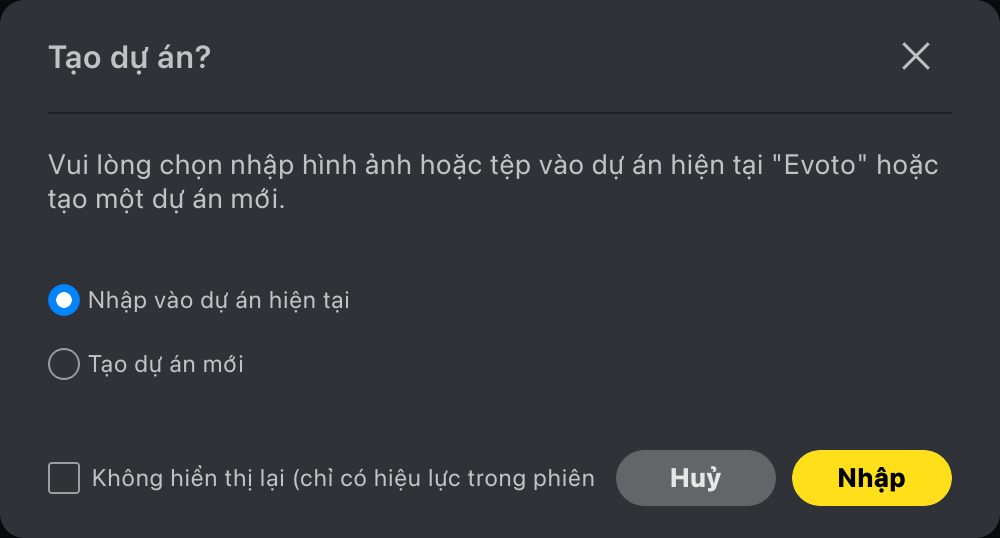Click the "Tạo dự án mới" label text
This screenshot has height=538, width=1000.
coord(166,365)
